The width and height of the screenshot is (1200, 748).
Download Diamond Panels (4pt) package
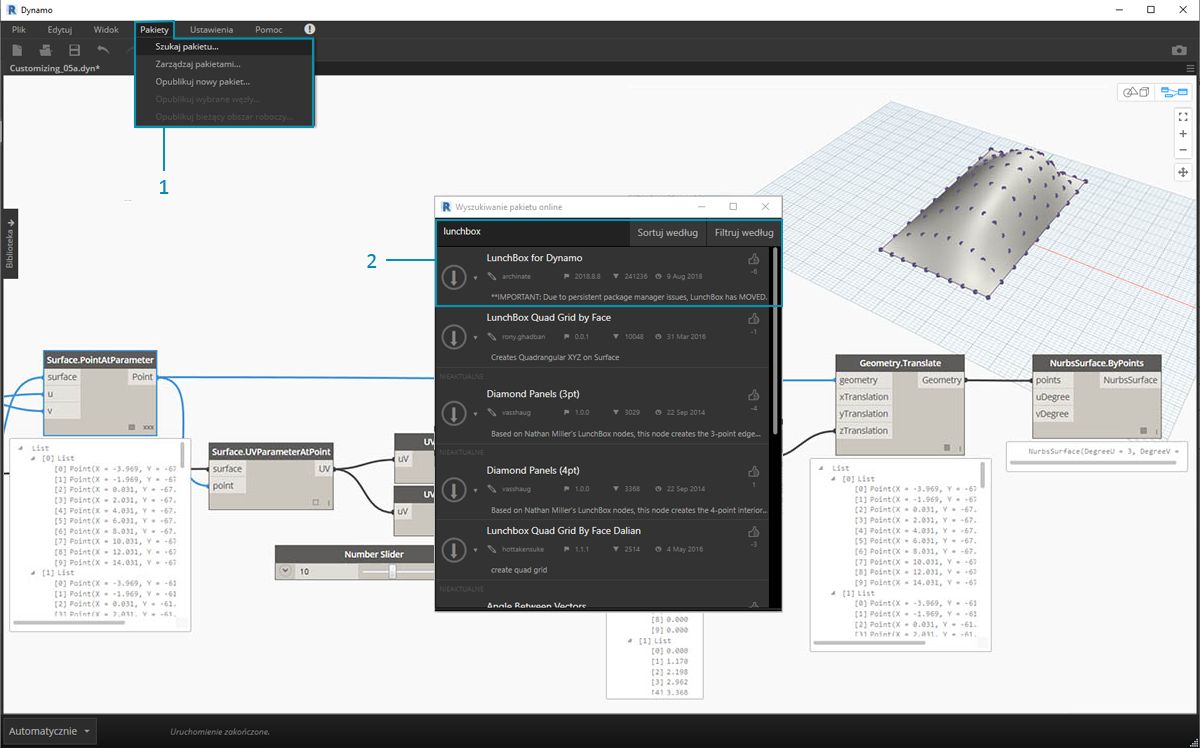click(454, 490)
